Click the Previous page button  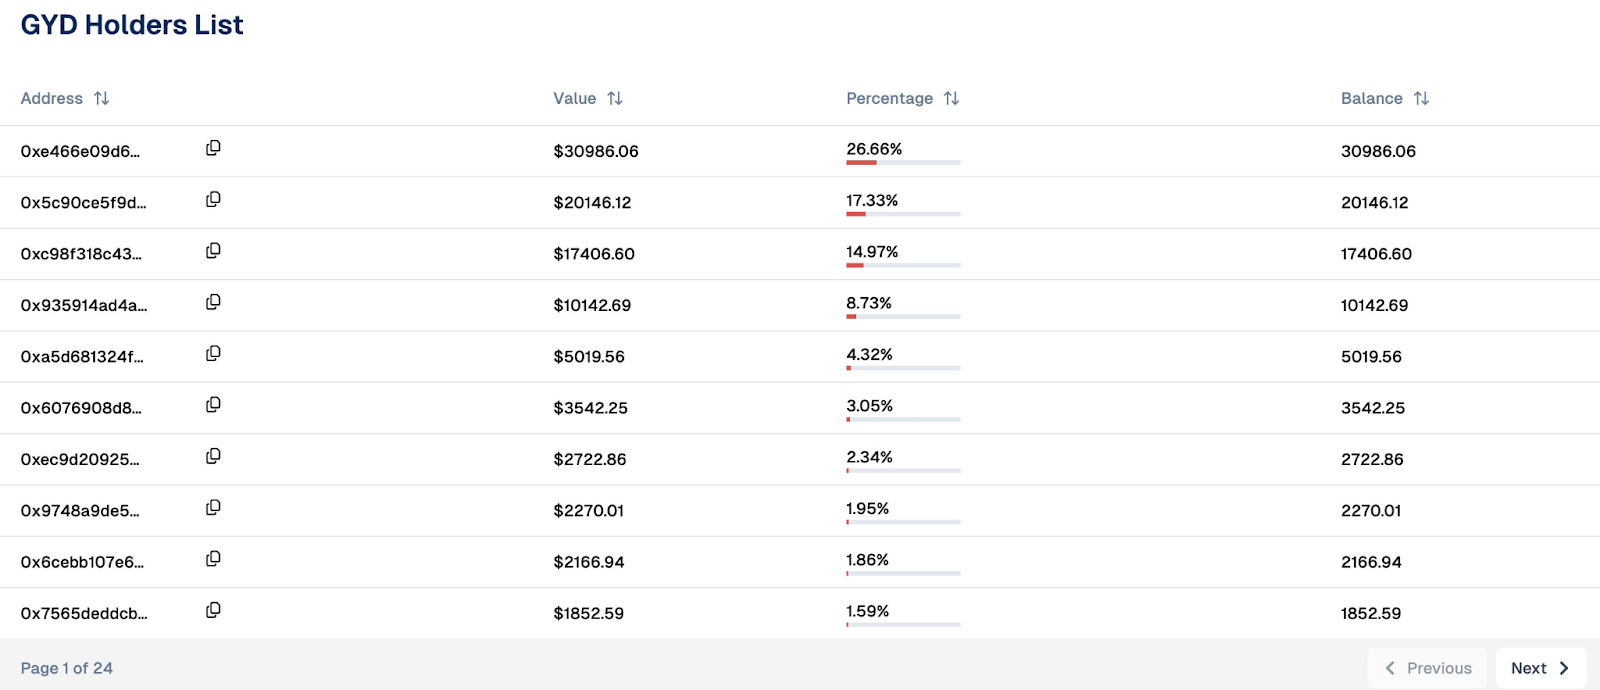(x=1428, y=668)
